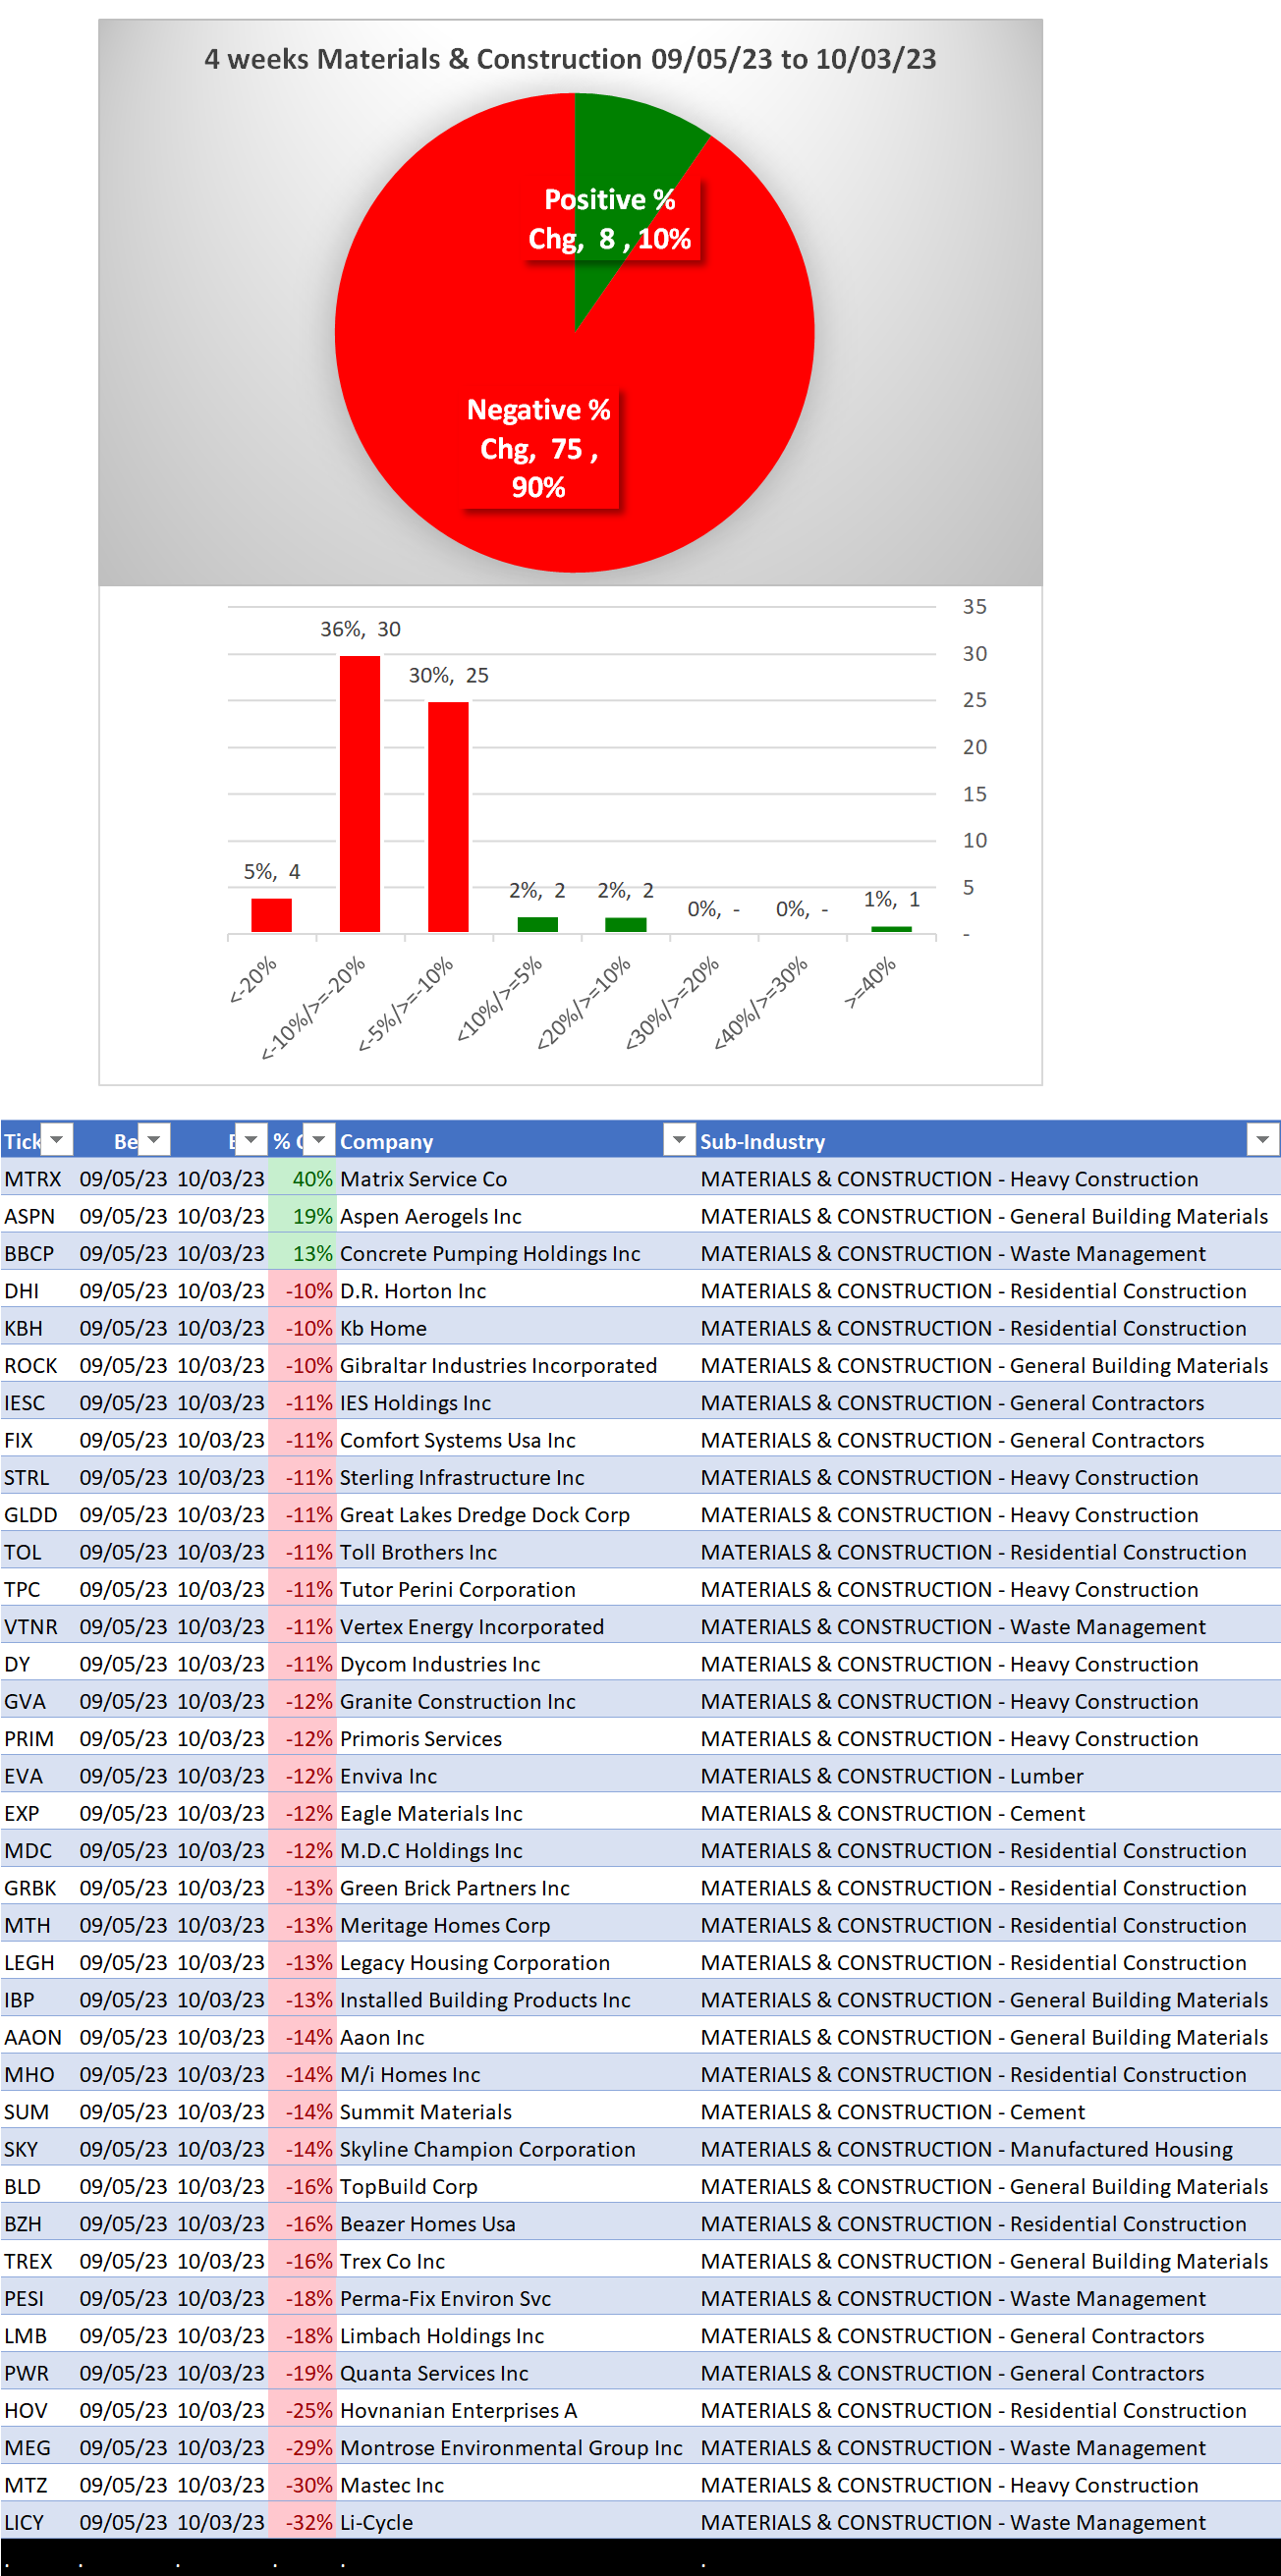Image resolution: width=1281 pixels, height=2576 pixels.
Task: Click the axis value '35' on the bar chart
Action: [x=974, y=606]
